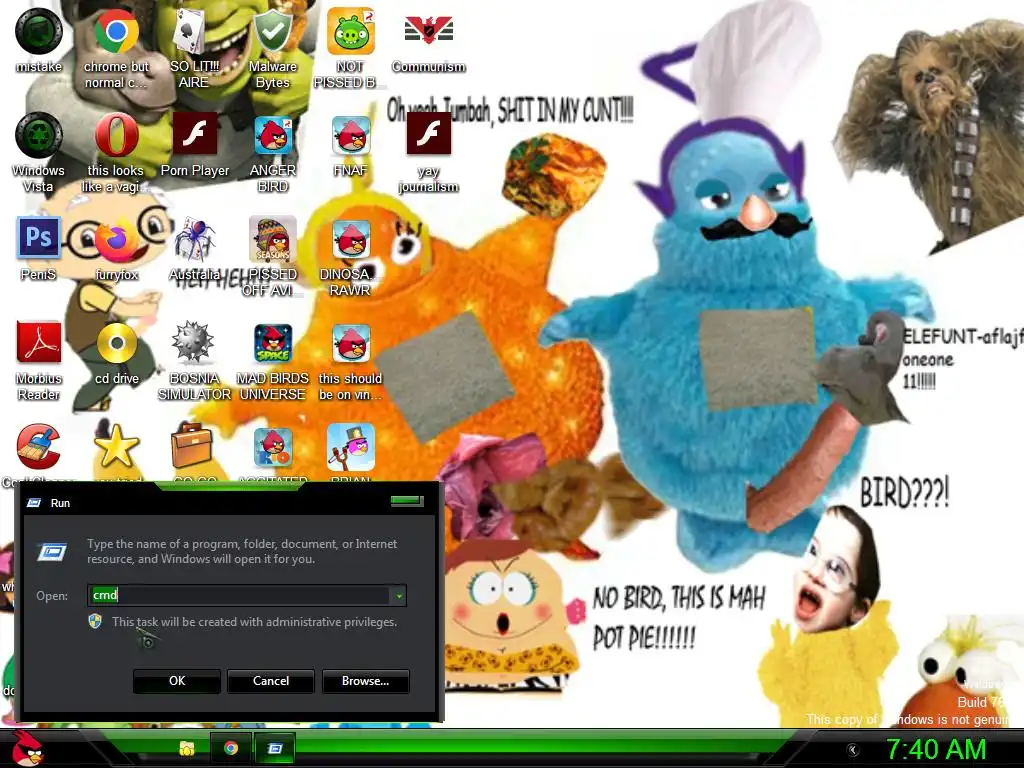The image size is (1024, 768).
Task: Focus the Open text field containing cmd
Action: pyautogui.click(x=239, y=596)
